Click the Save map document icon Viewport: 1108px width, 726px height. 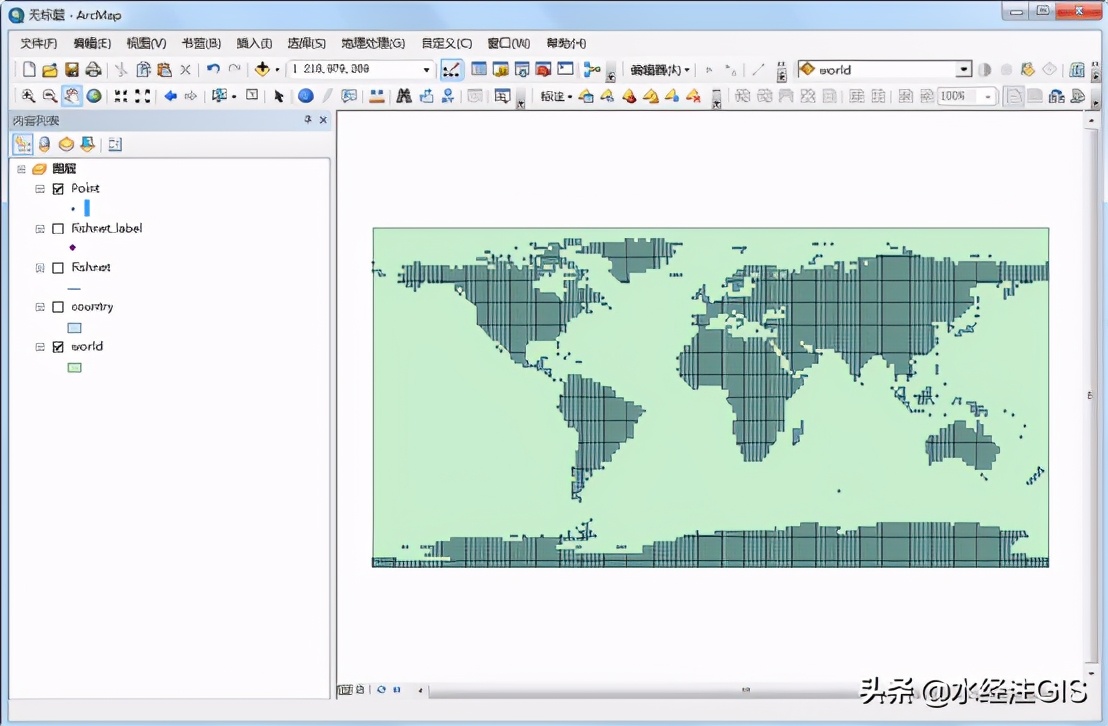pos(72,70)
